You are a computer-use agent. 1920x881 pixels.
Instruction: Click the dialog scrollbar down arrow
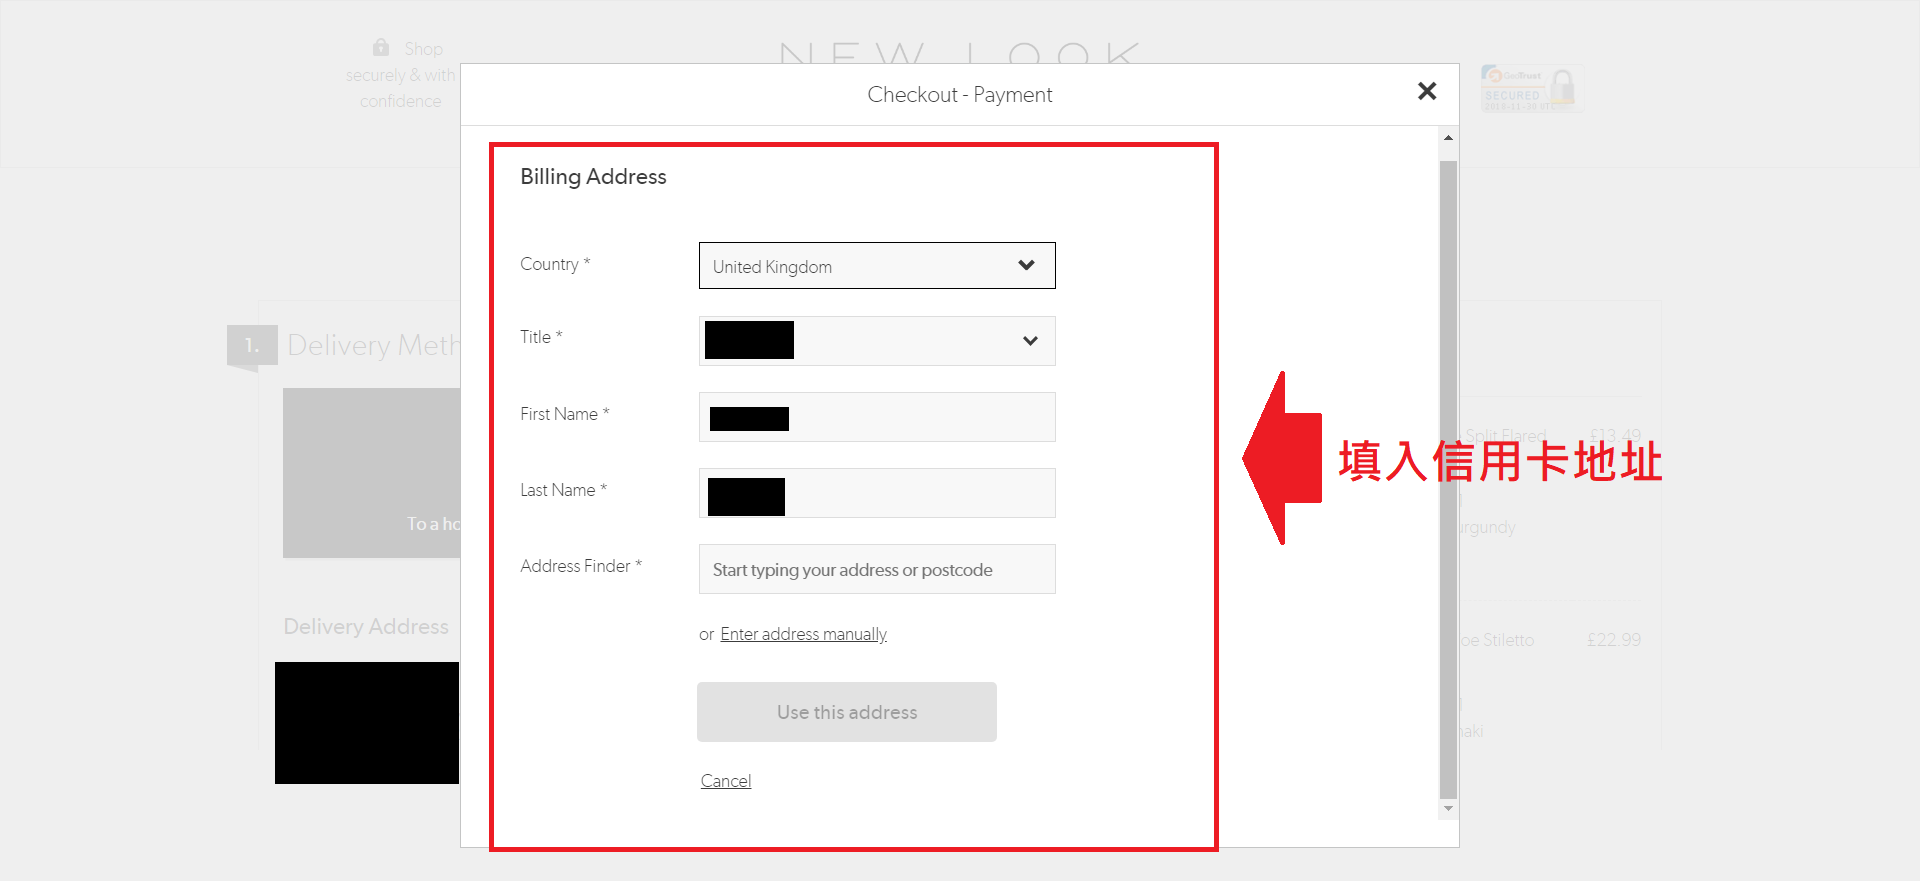click(x=1448, y=808)
